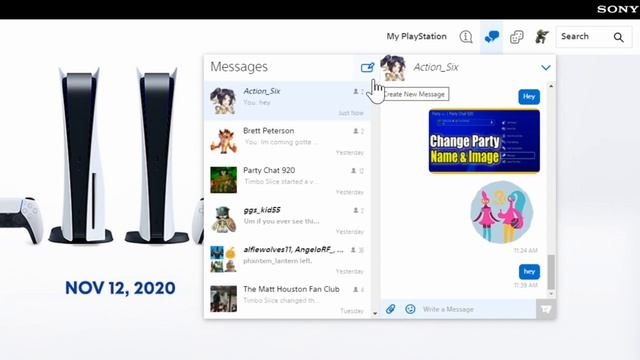The image size is (640, 360).
Task: Open the ggs_kid55 conversation
Action: 287,220
